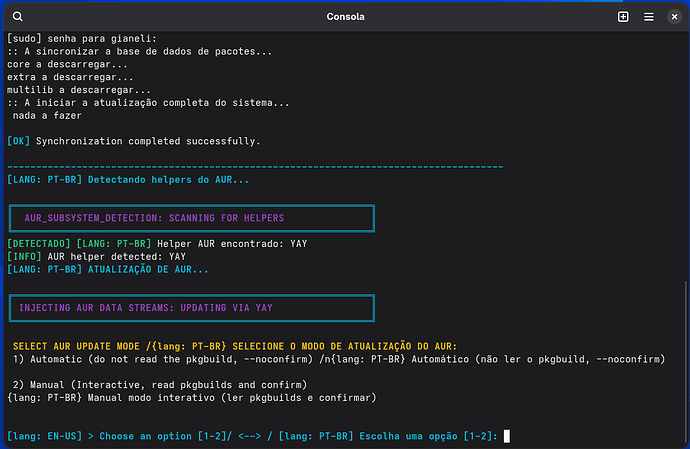Click the Consola title in the header bar

(x=345, y=17)
